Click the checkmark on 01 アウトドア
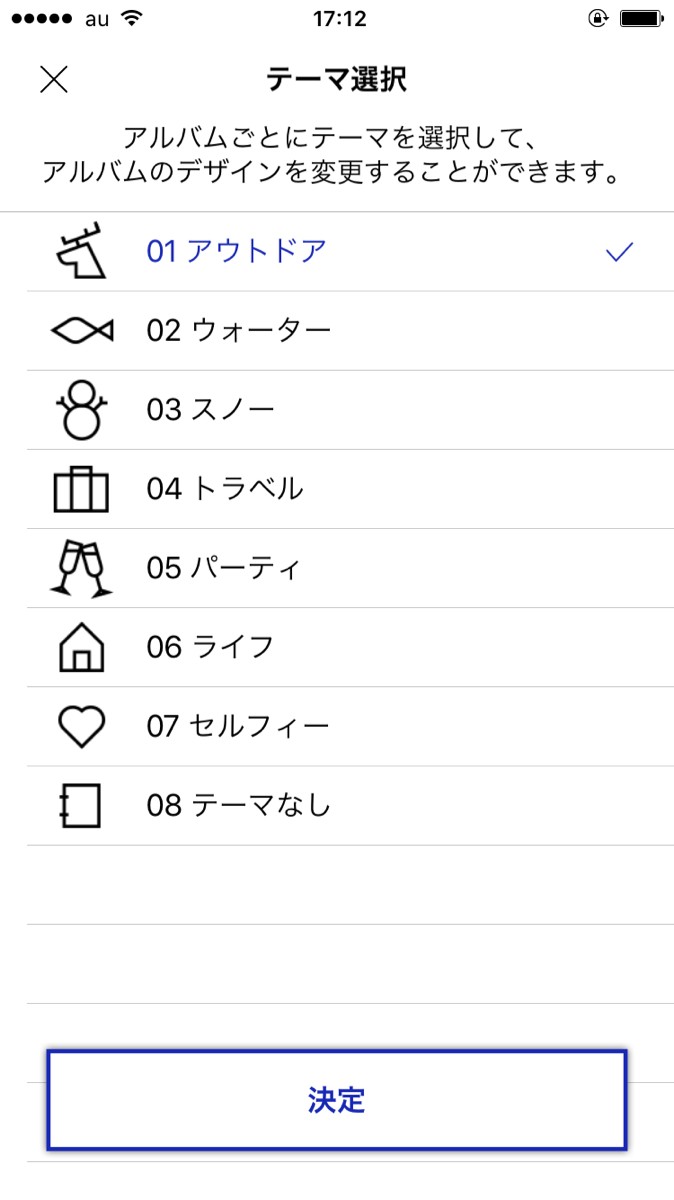The image size is (674, 1200). tap(620, 252)
